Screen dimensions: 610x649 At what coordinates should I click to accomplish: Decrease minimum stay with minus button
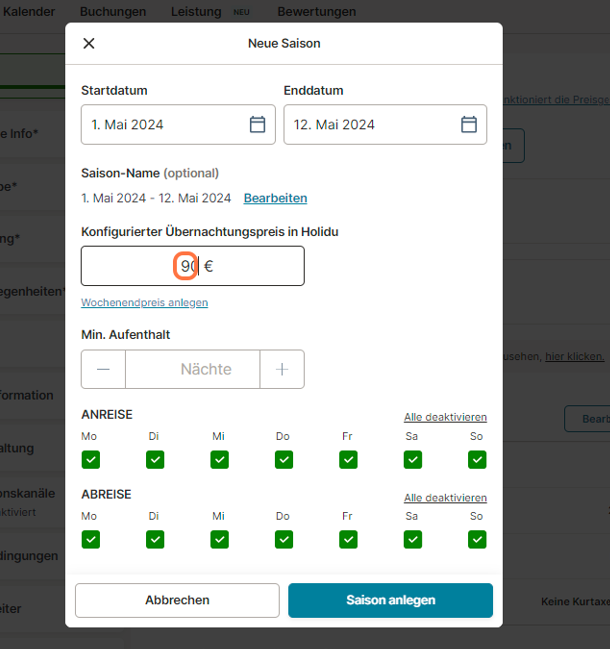103,369
